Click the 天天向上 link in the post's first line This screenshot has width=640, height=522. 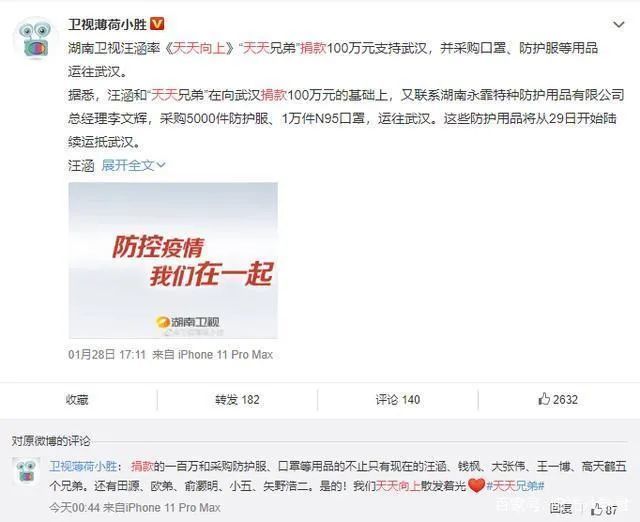[x=199, y=48]
